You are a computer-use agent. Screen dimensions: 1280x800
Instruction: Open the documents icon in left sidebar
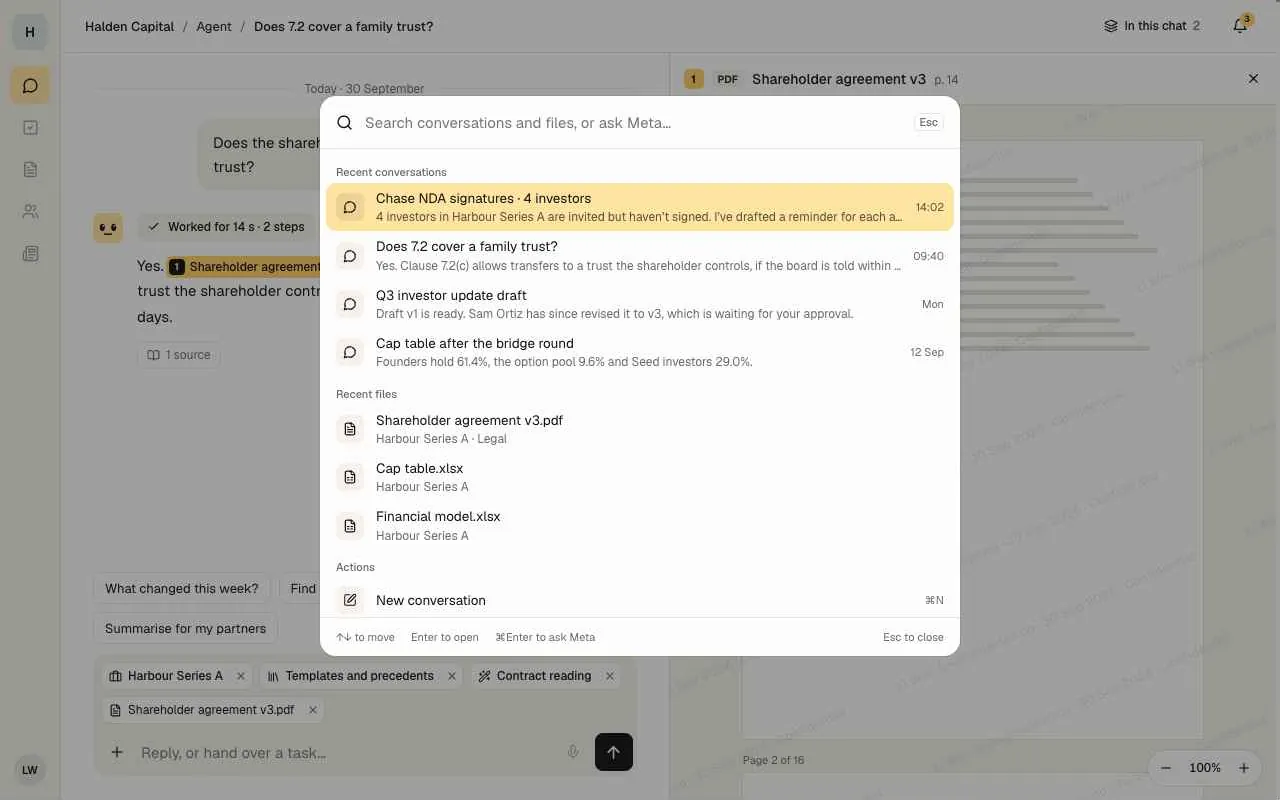[x=30, y=170]
